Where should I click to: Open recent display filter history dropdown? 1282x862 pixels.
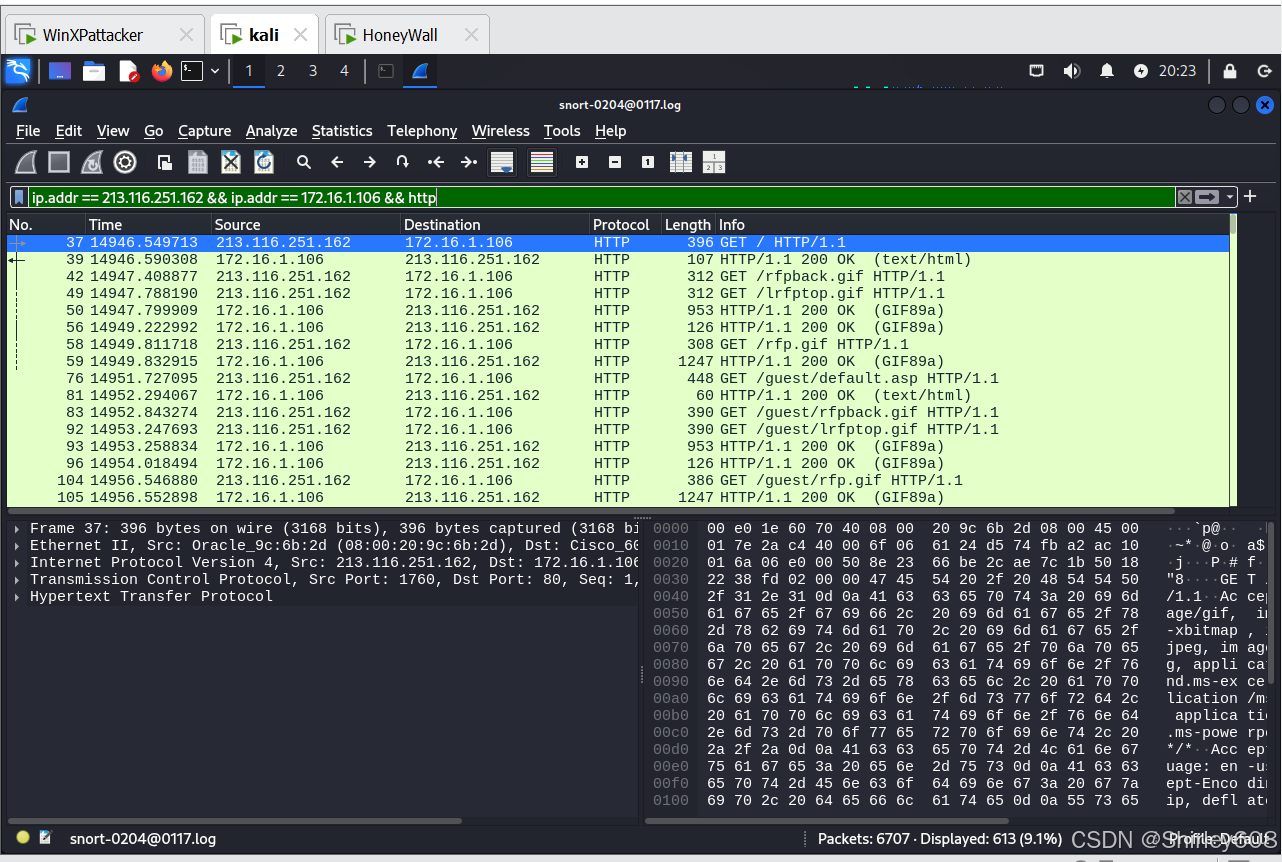tap(1231, 197)
